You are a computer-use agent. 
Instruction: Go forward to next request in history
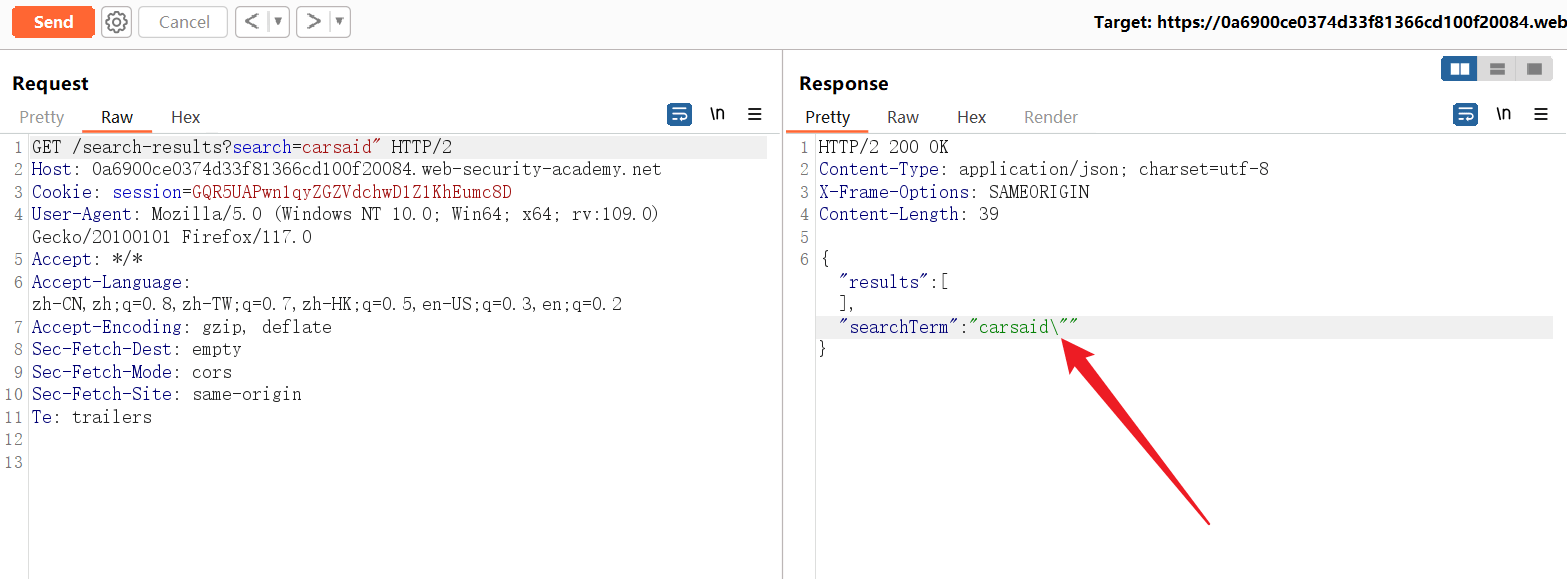coord(313,22)
